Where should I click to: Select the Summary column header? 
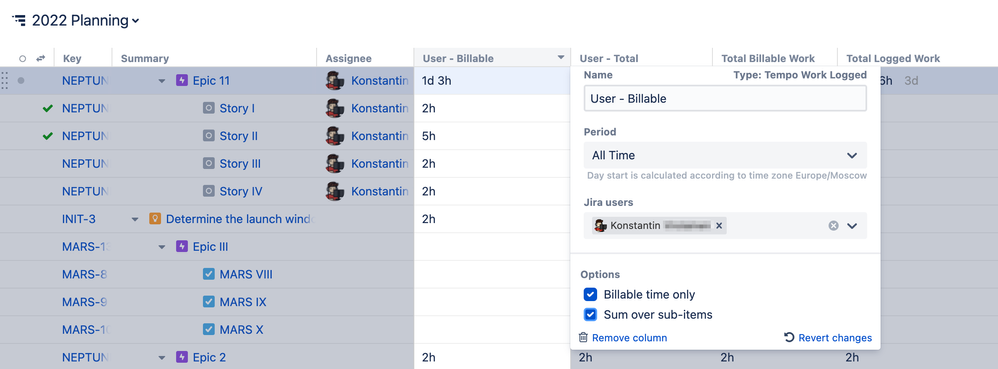point(144,59)
